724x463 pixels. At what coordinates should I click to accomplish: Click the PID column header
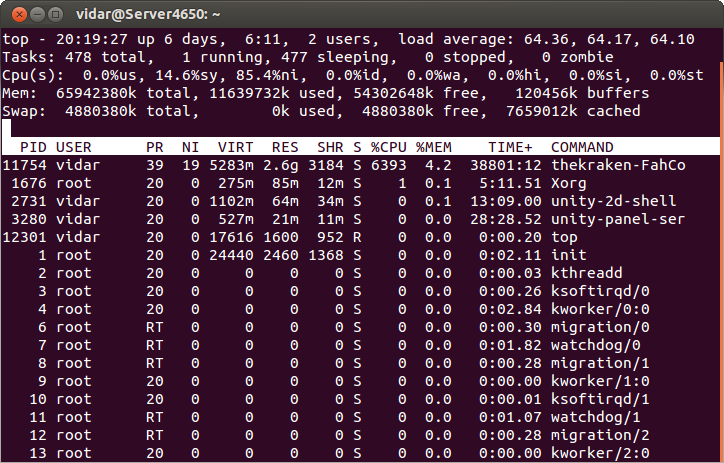click(x=33, y=147)
